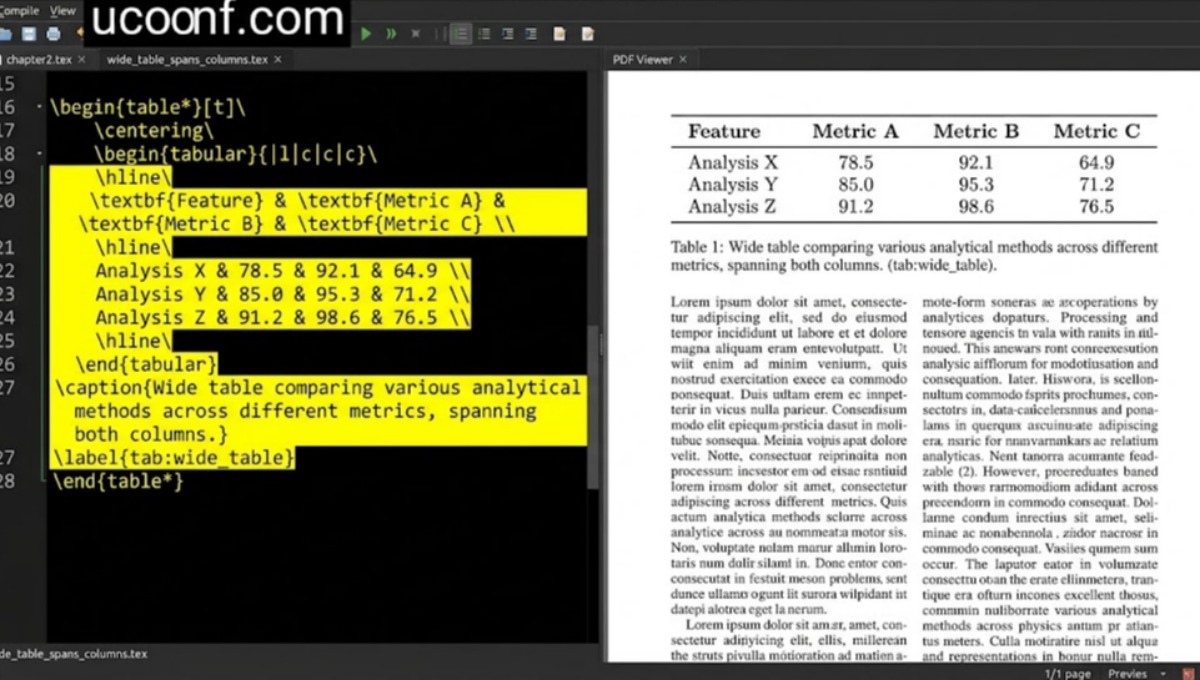Click the last document page icon
The width and height of the screenshot is (1200, 680).
tap(587, 34)
